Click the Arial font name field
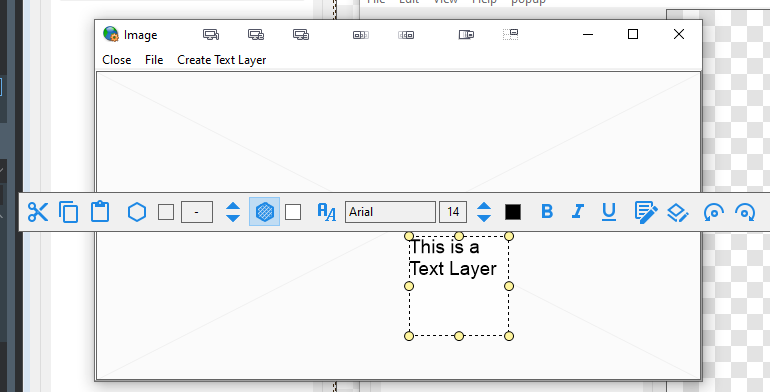Image resolution: width=770 pixels, height=392 pixels. click(390, 212)
